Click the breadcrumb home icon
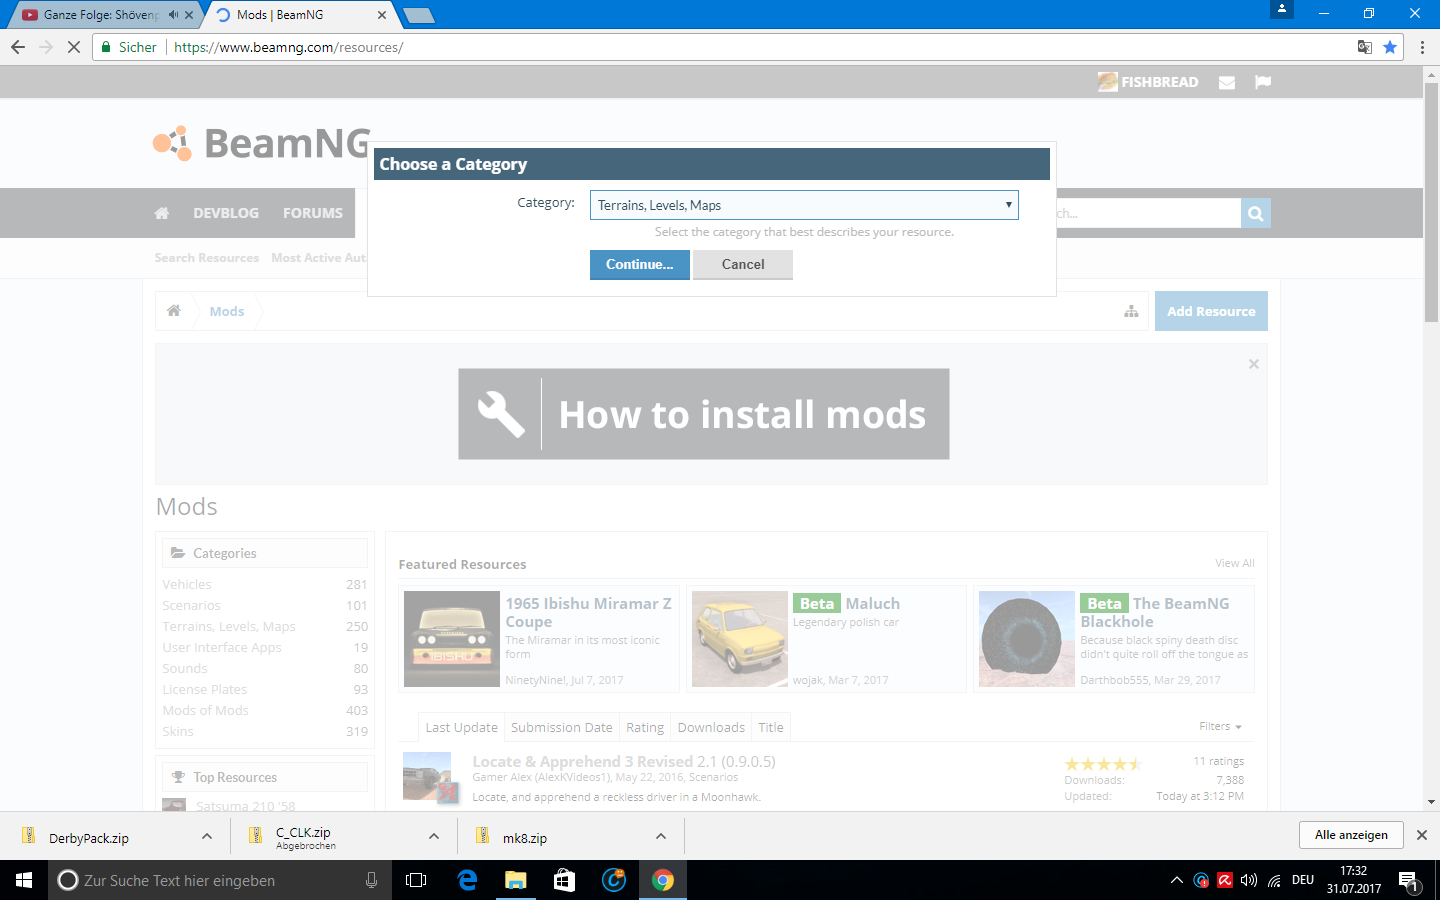Viewport: 1440px width, 900px height. (x=174, y=311)
